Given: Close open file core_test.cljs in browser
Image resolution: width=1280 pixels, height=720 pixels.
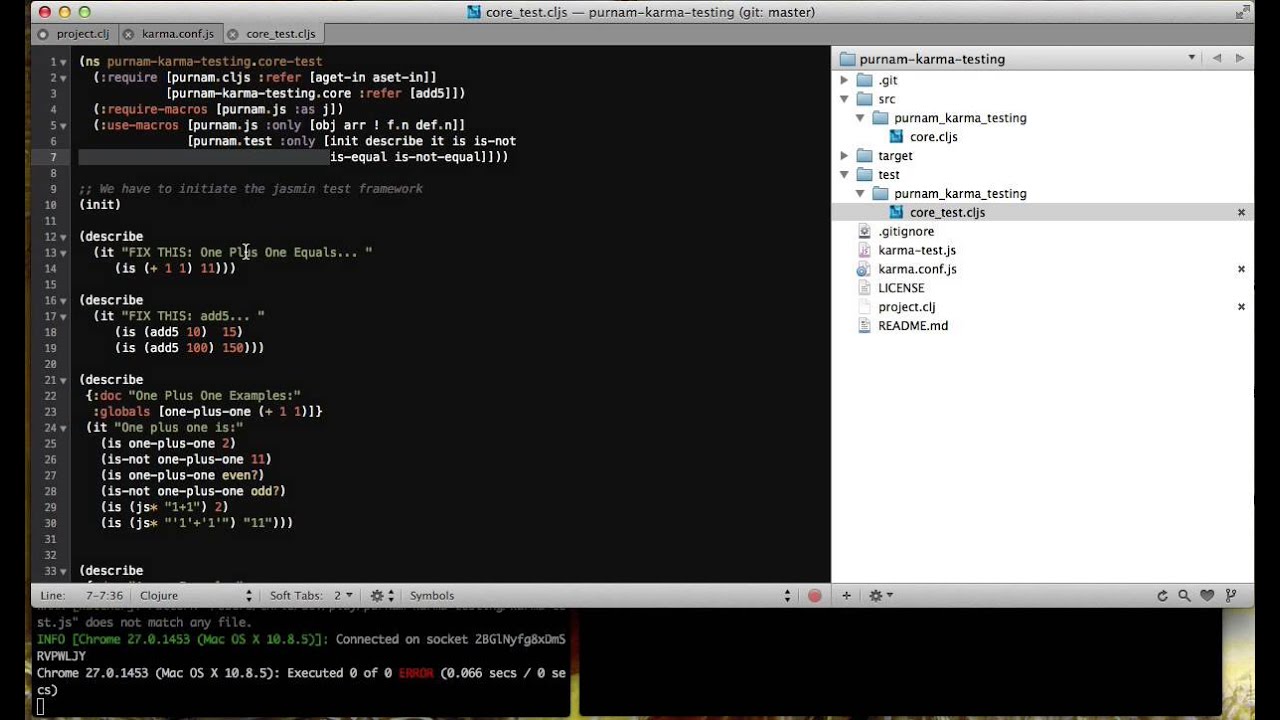Looking at the screenshot, I should pyautogui.click(x=1241, y=212).
